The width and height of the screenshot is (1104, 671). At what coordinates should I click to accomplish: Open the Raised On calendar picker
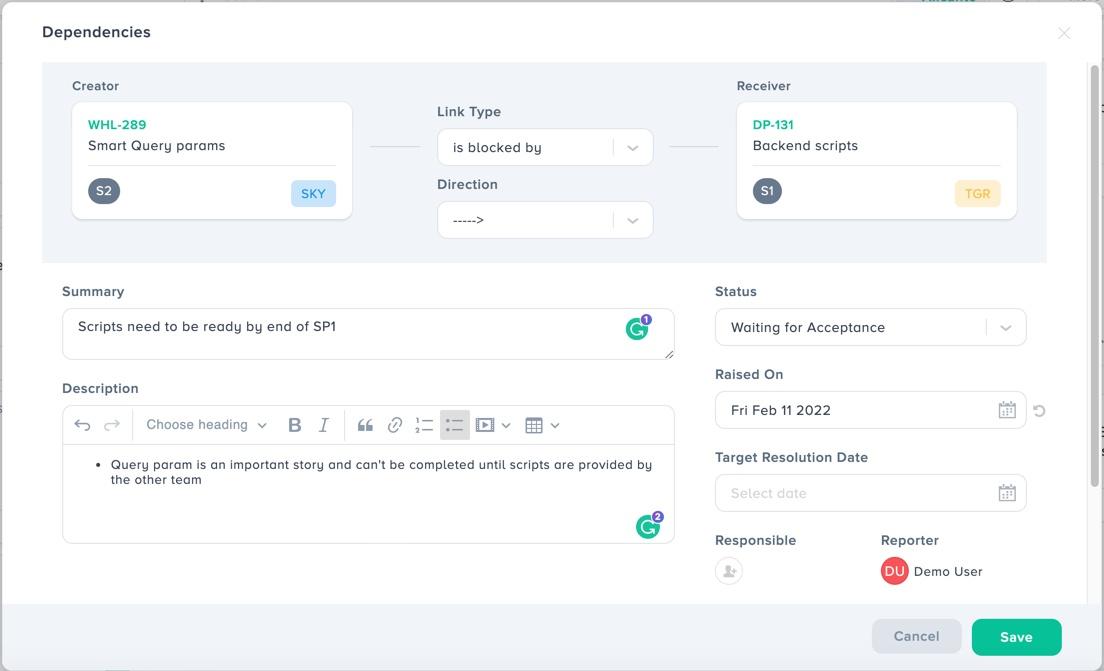[1007, 410]
